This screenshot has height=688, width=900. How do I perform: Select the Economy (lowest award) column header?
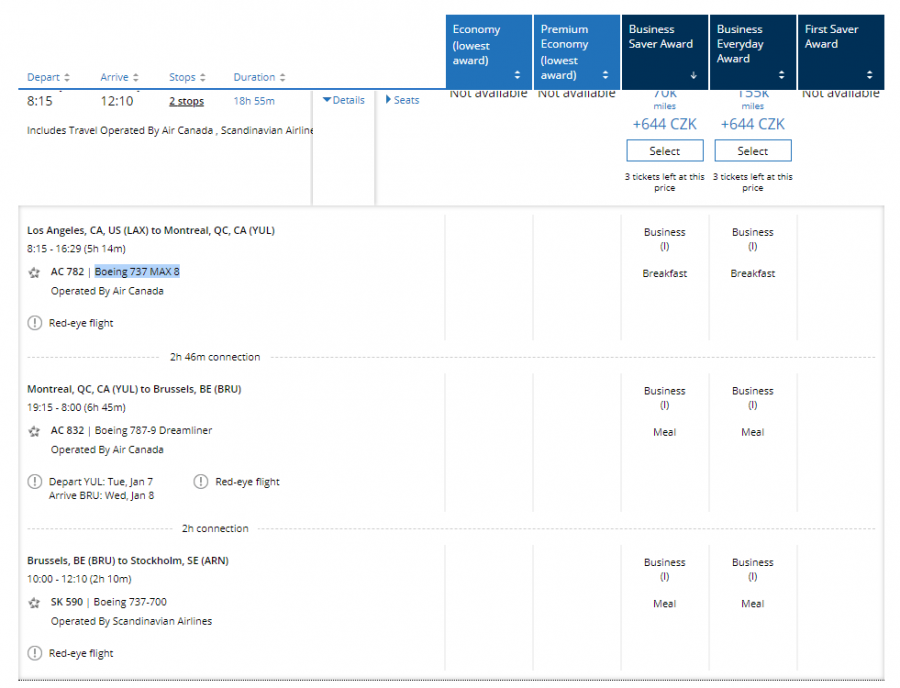click(487, 52)
